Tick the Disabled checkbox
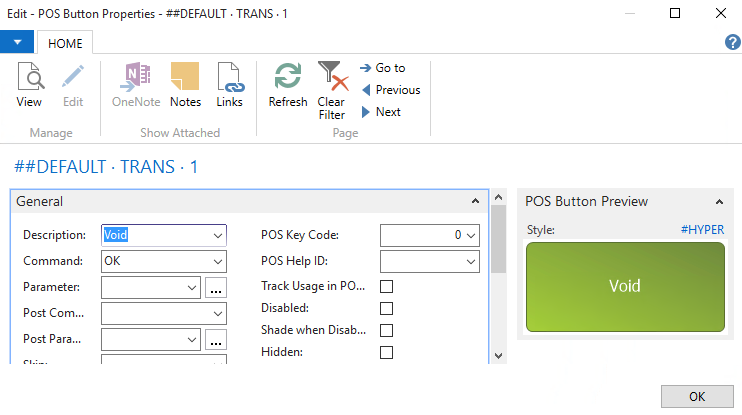 click(x=387, y=309)
